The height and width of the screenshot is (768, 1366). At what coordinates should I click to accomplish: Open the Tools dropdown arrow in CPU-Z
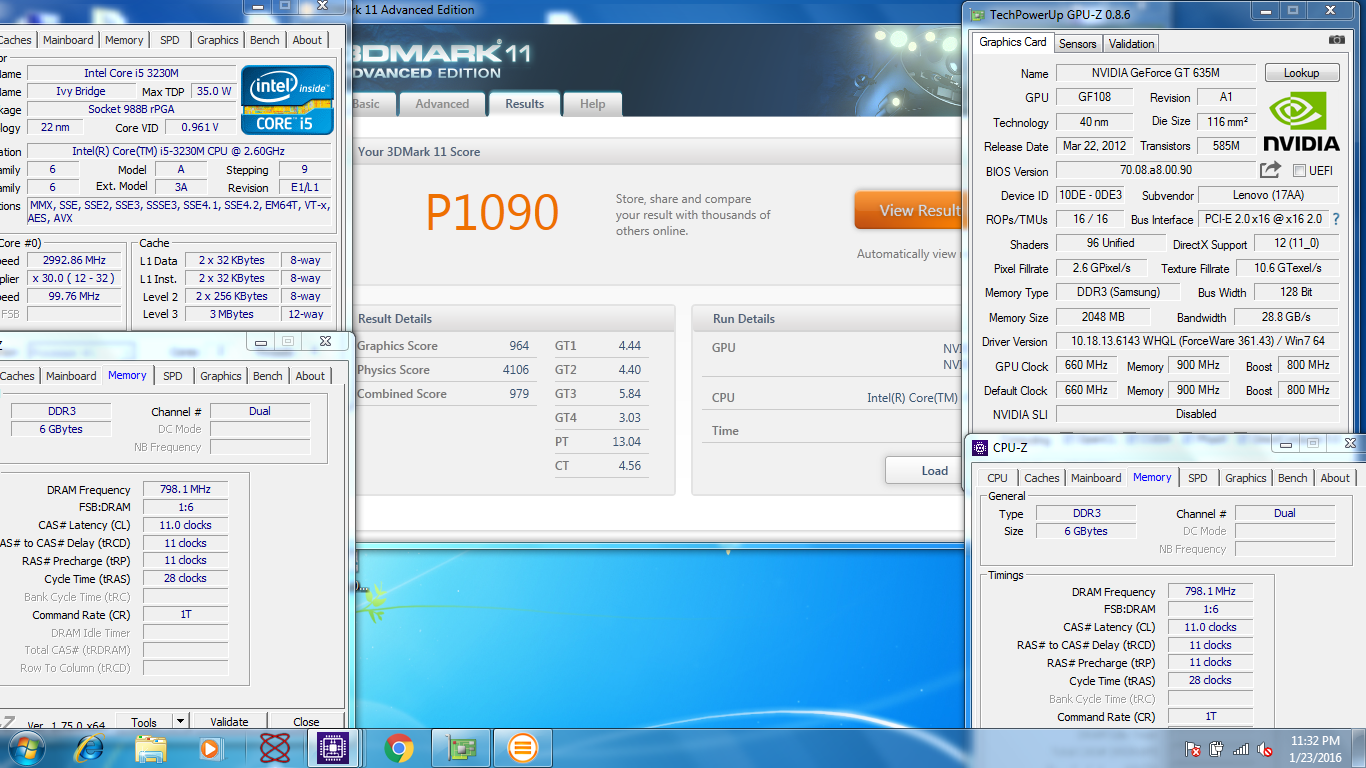[x=180, y=721]
